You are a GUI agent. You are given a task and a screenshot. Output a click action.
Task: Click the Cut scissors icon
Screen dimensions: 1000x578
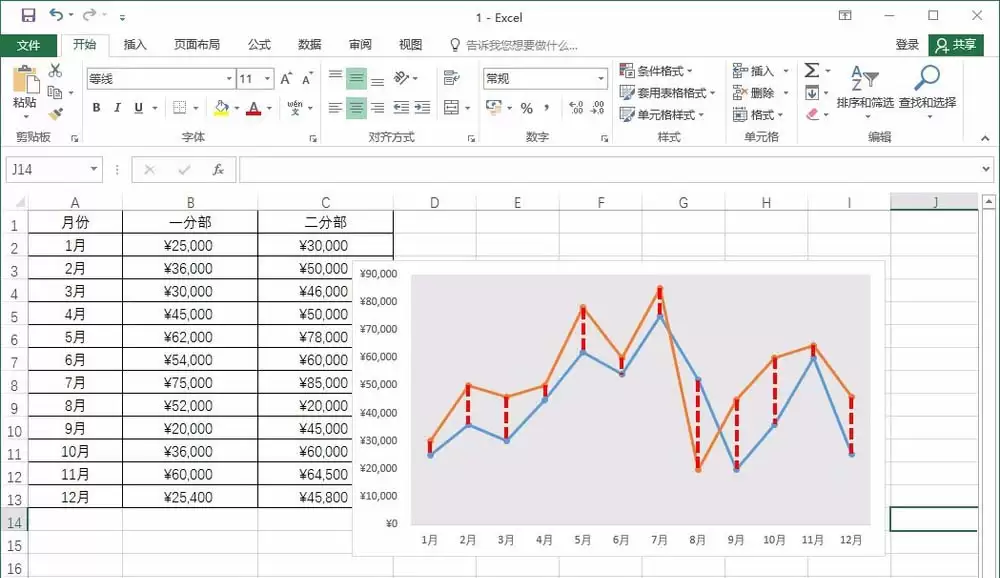point(55,70)
